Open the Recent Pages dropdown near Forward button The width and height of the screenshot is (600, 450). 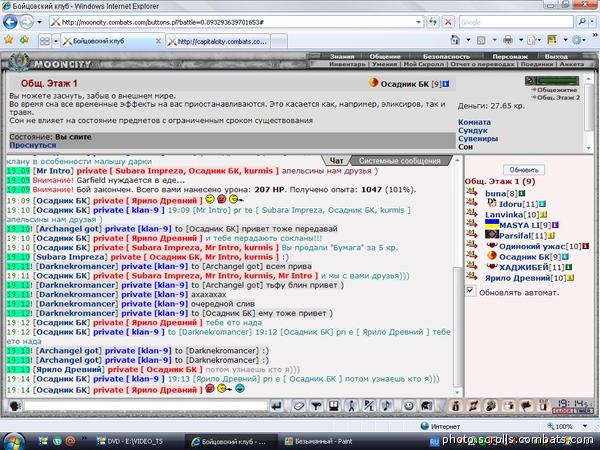pyautogui.click(x=39, y=22)
